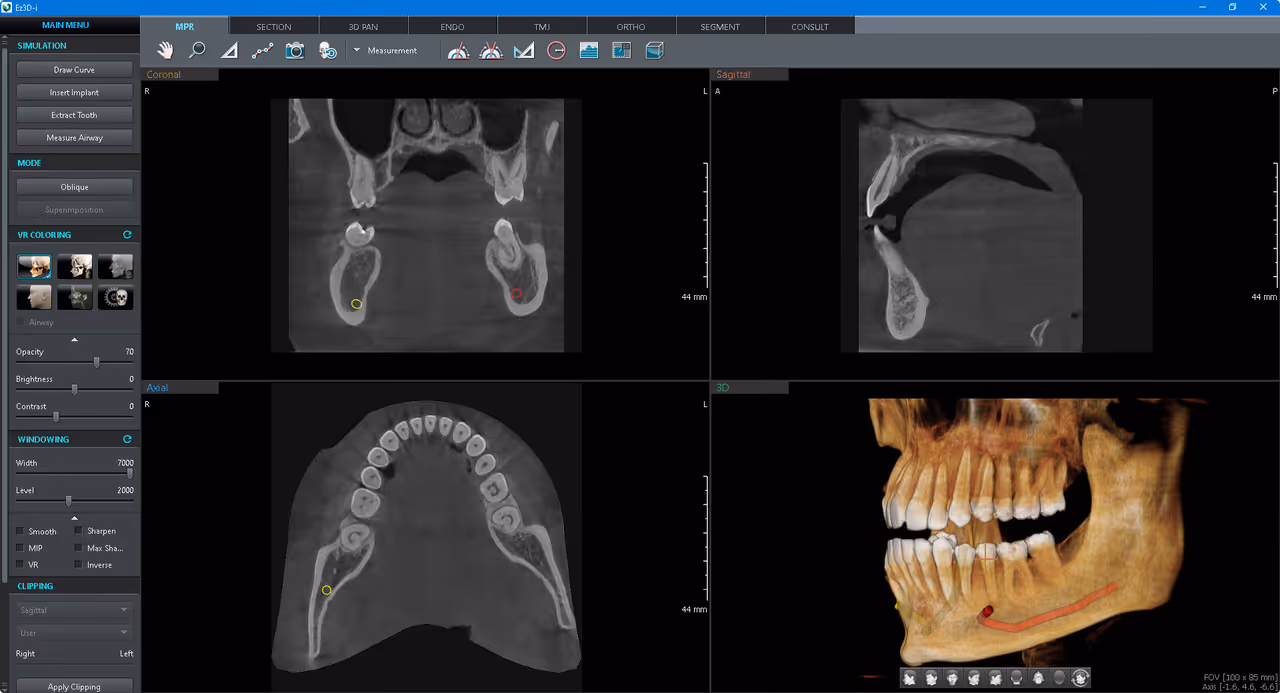This screenshot has height=693, width=1280.
Task: Choose the back-of-head orientation icon
Action: [1016, 678]
